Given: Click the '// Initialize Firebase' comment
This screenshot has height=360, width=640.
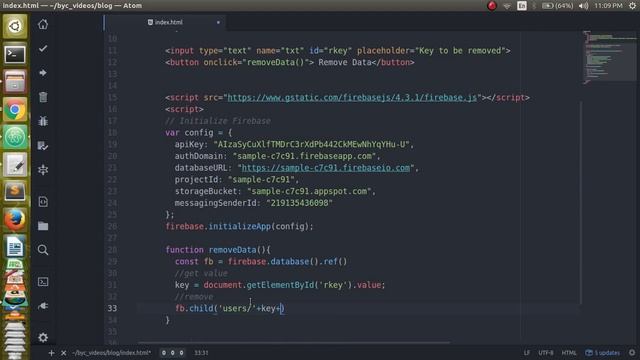Looking at the screenshot, I should pos(218,121).
